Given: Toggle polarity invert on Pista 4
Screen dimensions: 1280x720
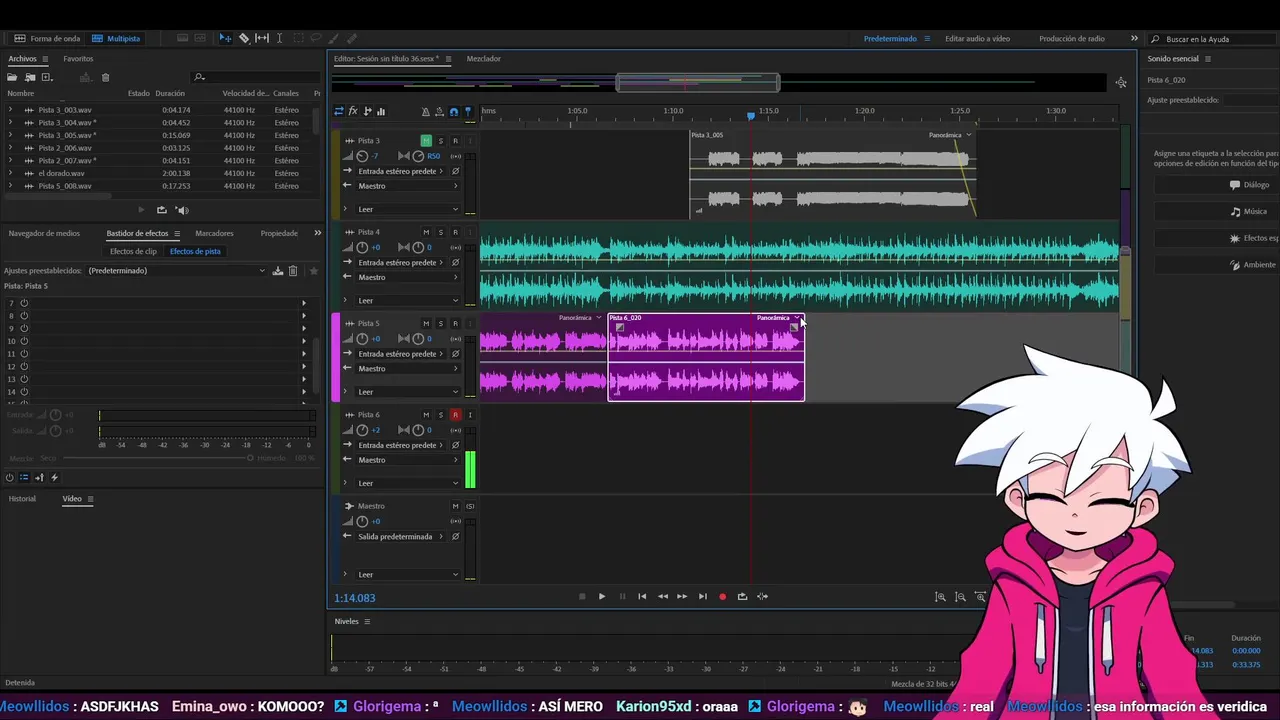Looking at the screenshot, I should coord(455,262).
